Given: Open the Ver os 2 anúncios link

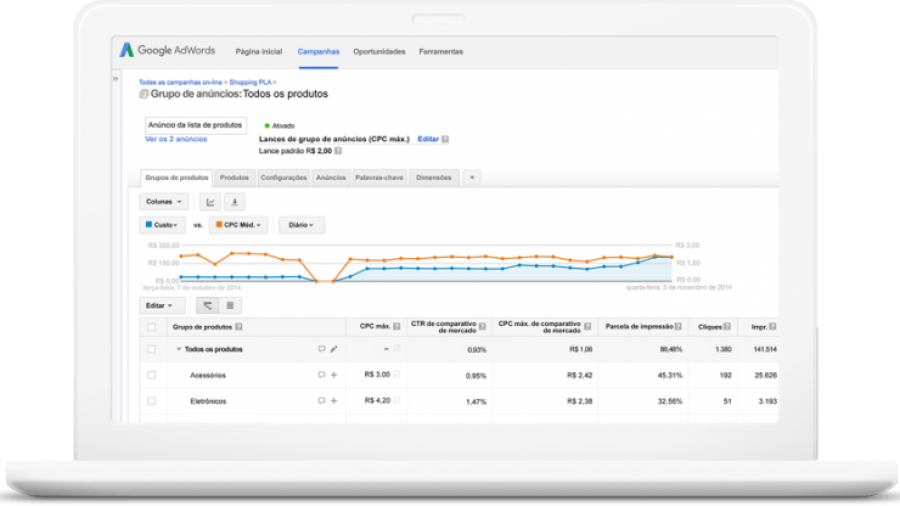Looking at the screenshot, I should pos(176,139).
